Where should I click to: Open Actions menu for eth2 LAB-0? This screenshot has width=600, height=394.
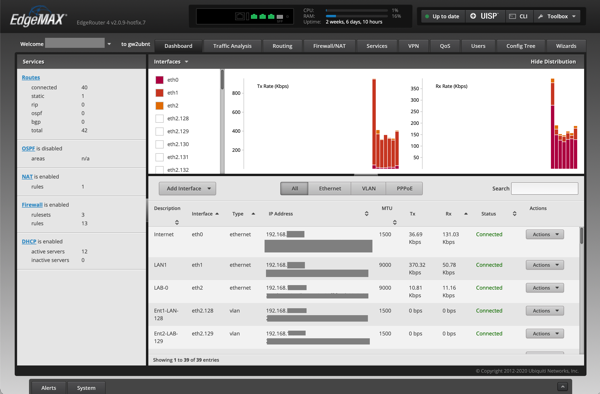[x=545, y=288]
